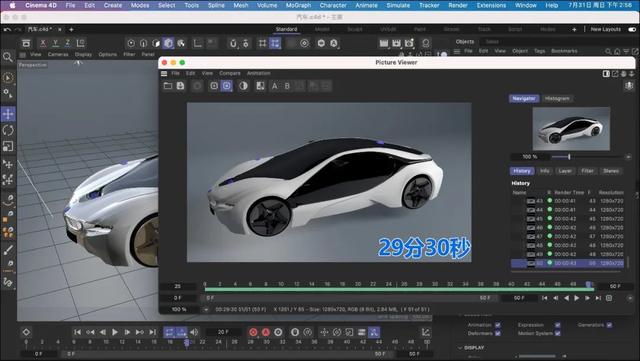Expand arrow at right of Picture Viewer playback controls

coord(629,298)
